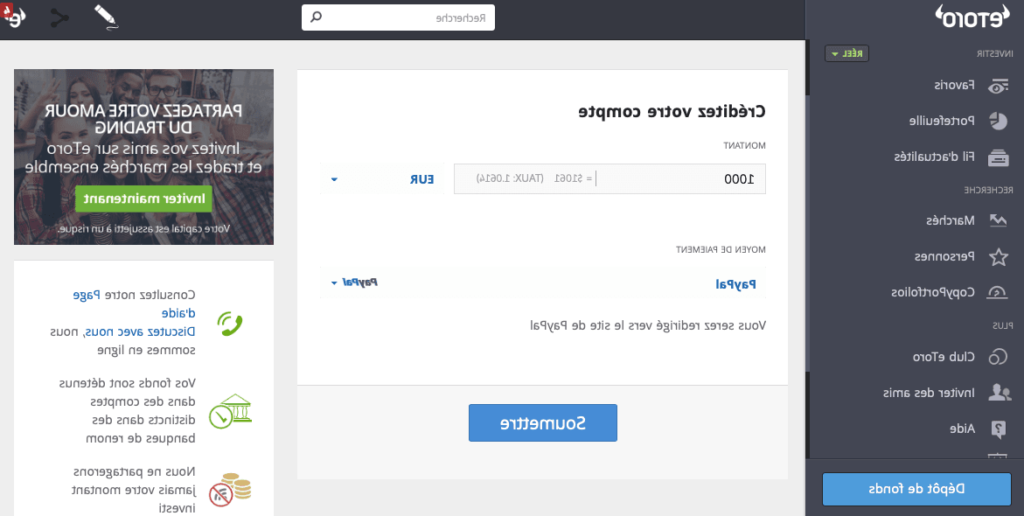1024x516 pixels.
Task: Open the RÉEL account mode dropdown
Action: click(847, 54)
